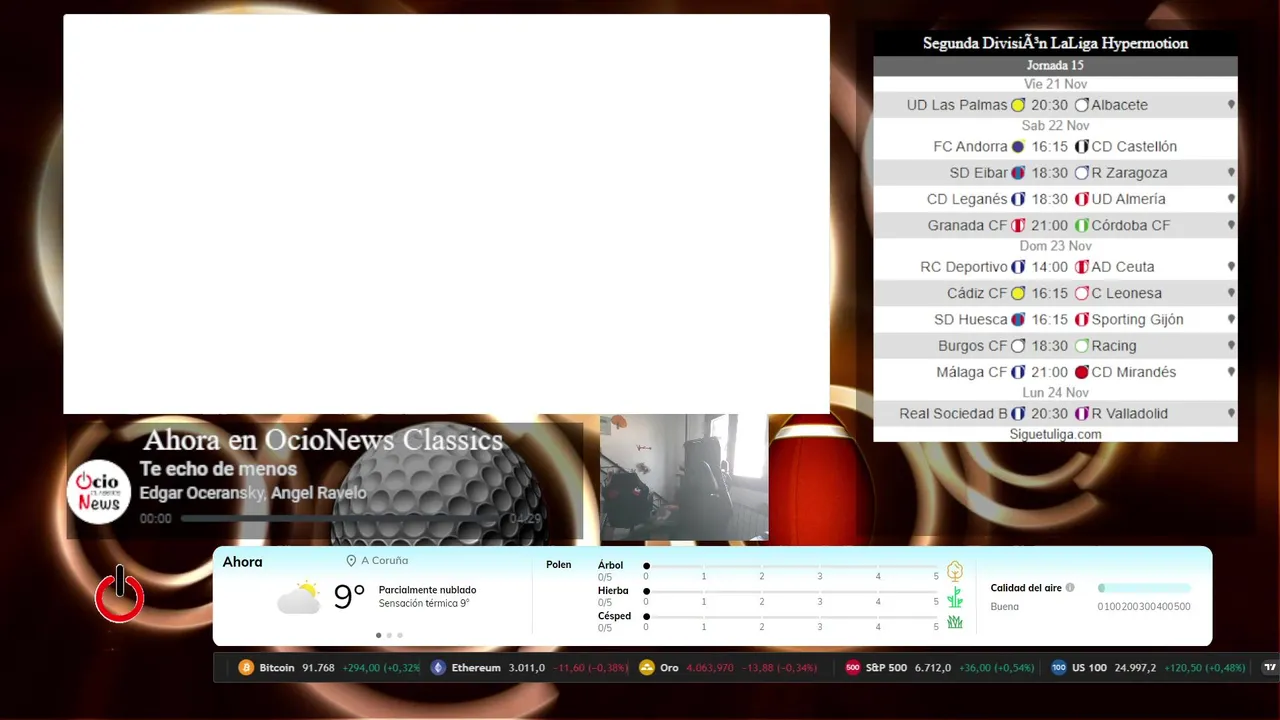Click the Hierba pollen level slider
The image size is (1280, 720).
tap(791, 591)
